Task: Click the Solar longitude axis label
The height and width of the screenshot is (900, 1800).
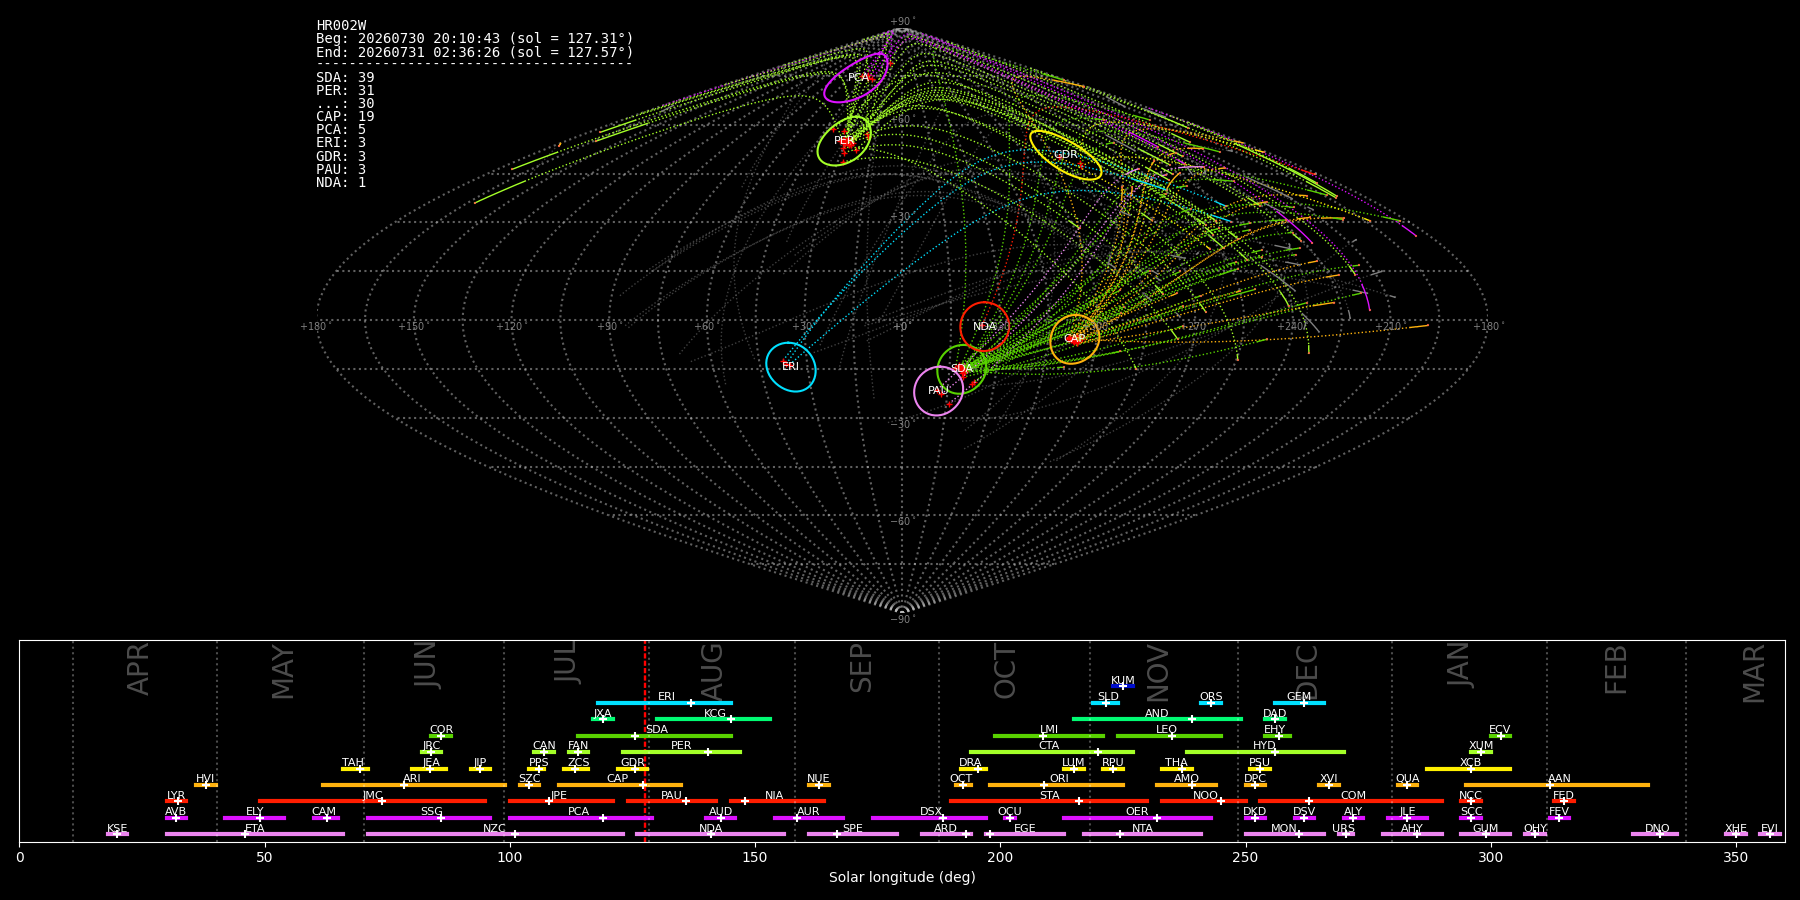Action: (x=902, y=877)
